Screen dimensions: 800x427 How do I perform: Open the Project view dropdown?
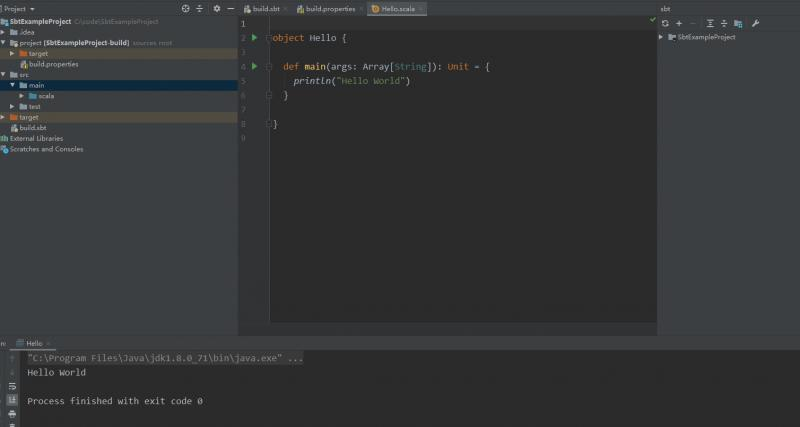tap(19, 9)
